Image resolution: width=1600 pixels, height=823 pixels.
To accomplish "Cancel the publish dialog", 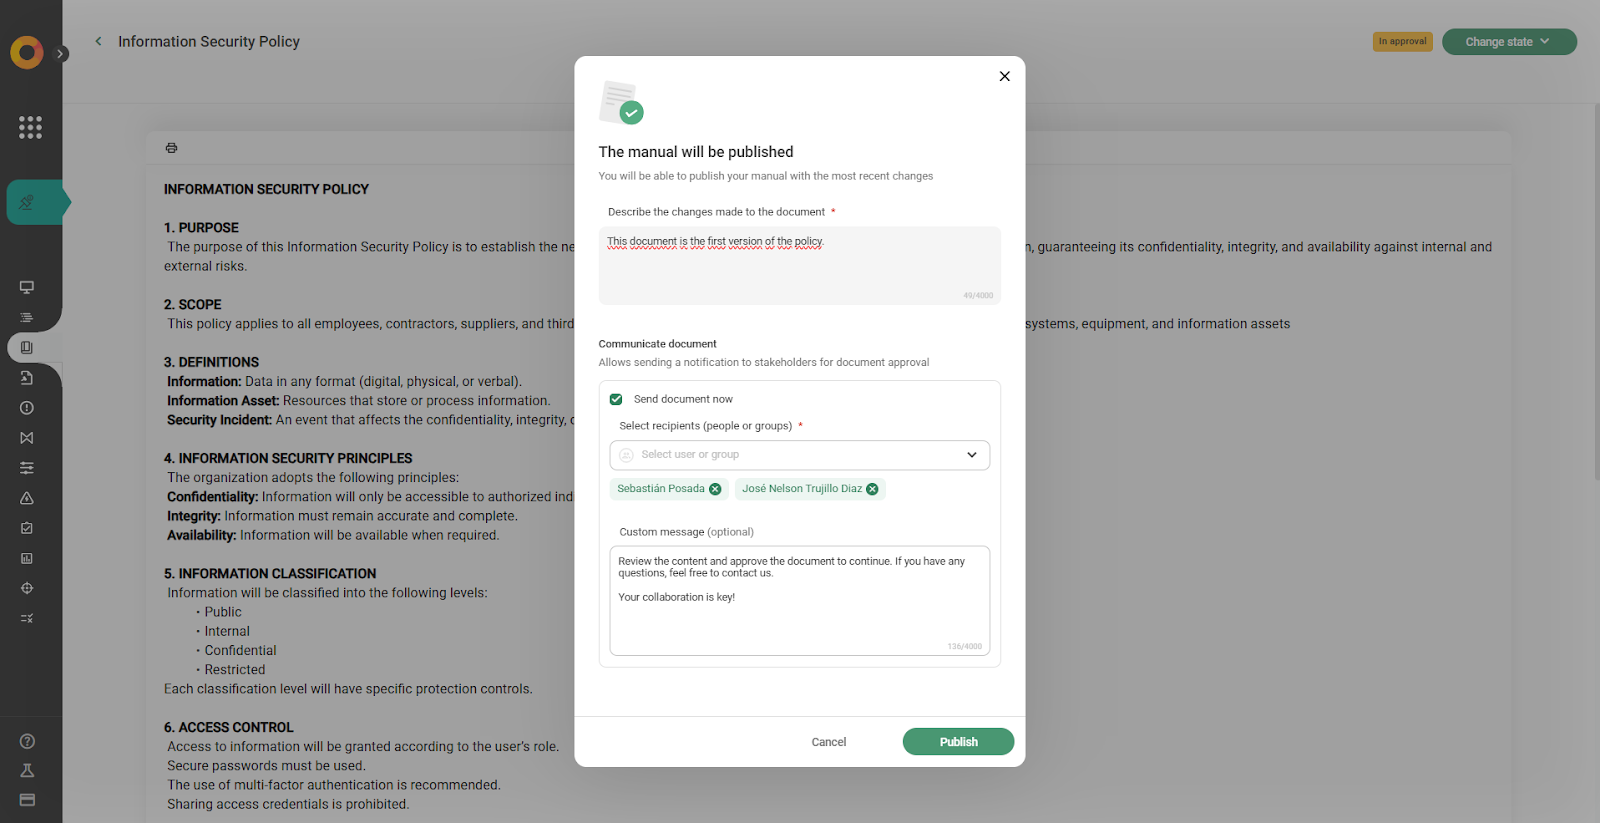I will [828, 742].
